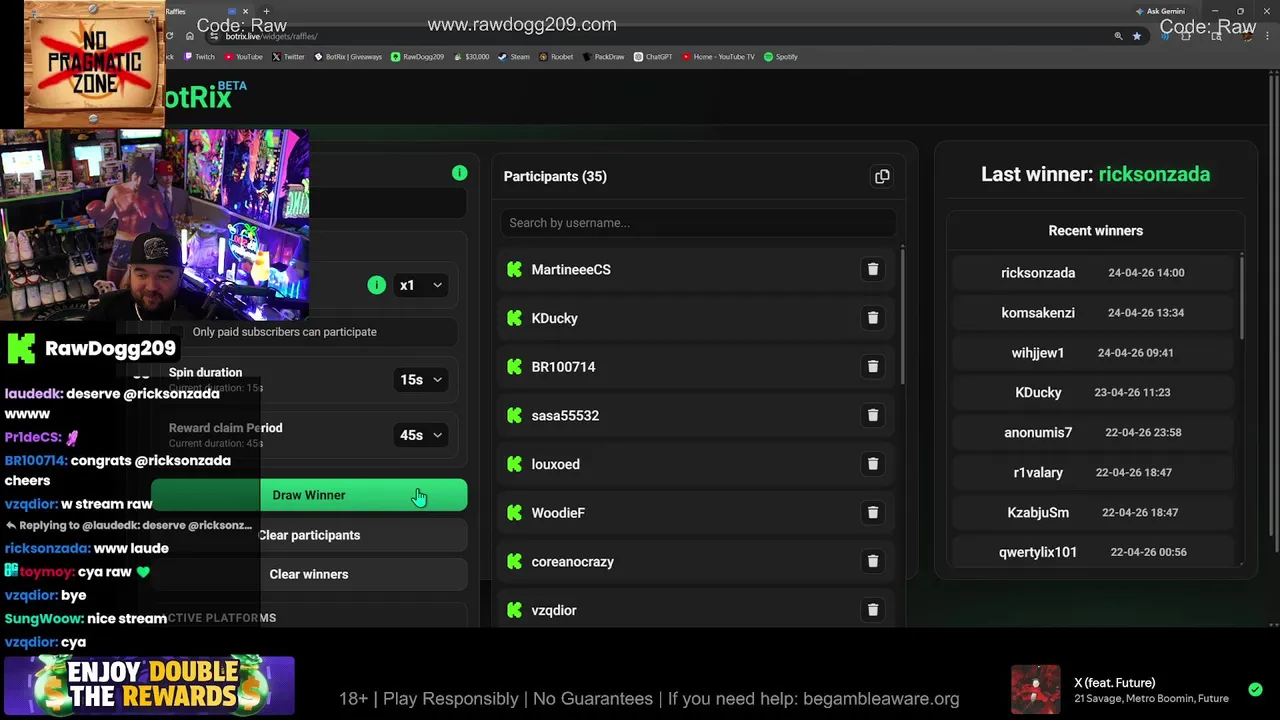Delete MartineeeCS from participants

[873, 269]
